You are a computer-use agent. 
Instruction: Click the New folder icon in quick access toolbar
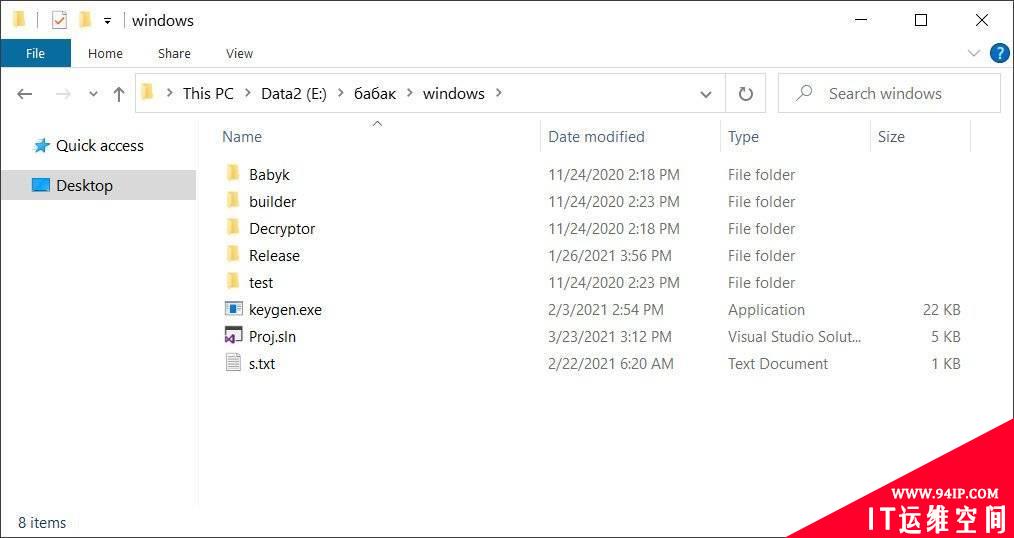[x=85, y=21]
